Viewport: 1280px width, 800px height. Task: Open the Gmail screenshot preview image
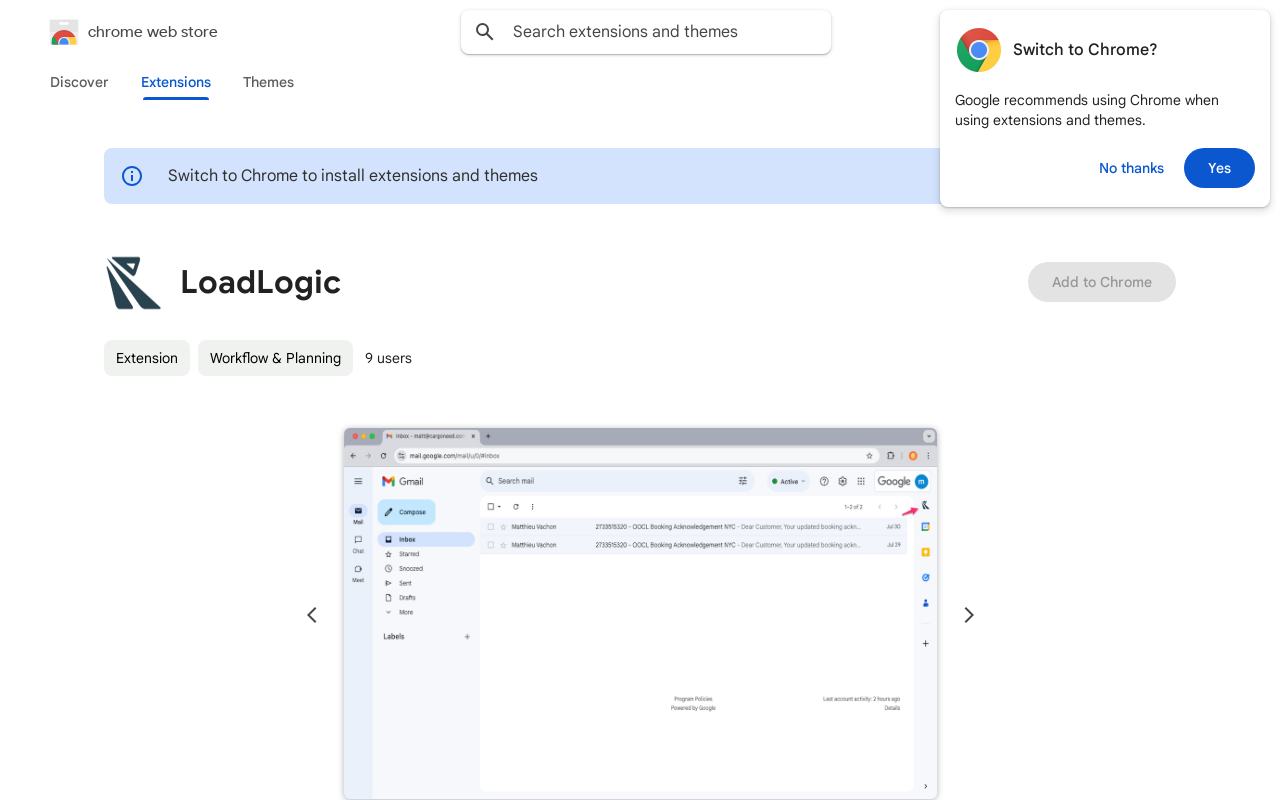(640, 613)
